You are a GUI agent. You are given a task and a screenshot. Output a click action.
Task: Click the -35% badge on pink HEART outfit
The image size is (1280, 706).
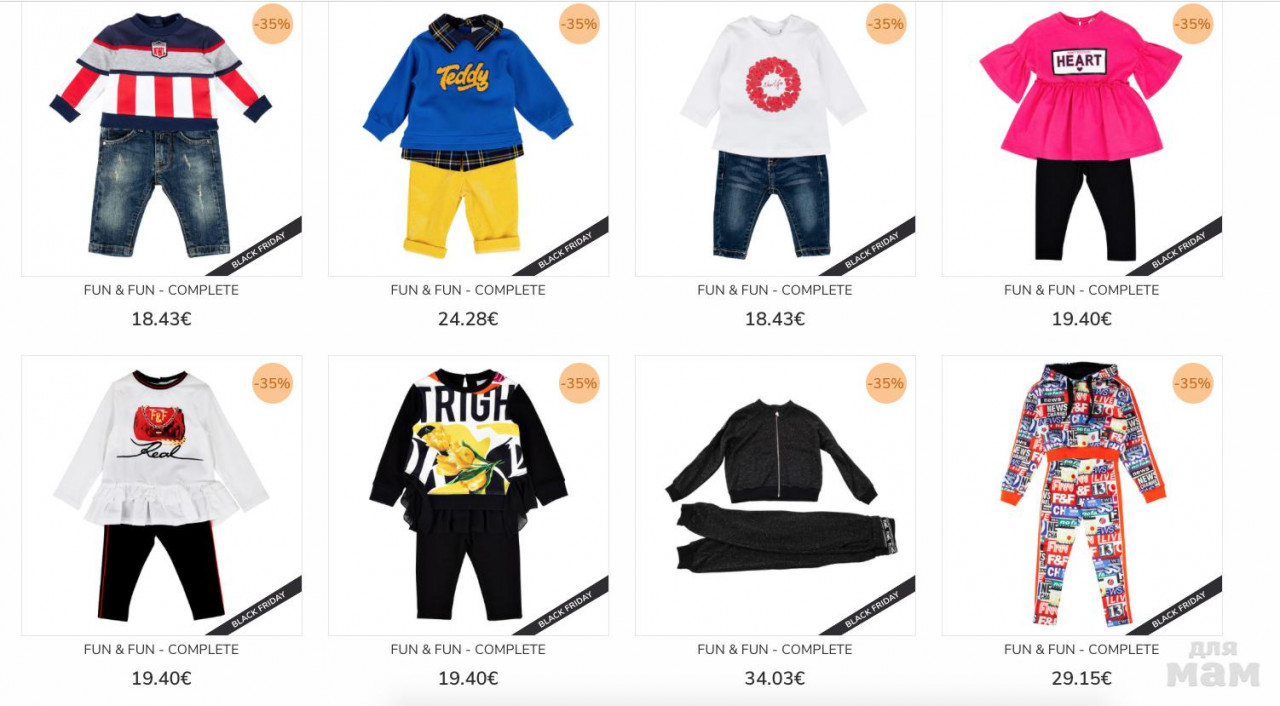pos(1192,24)
